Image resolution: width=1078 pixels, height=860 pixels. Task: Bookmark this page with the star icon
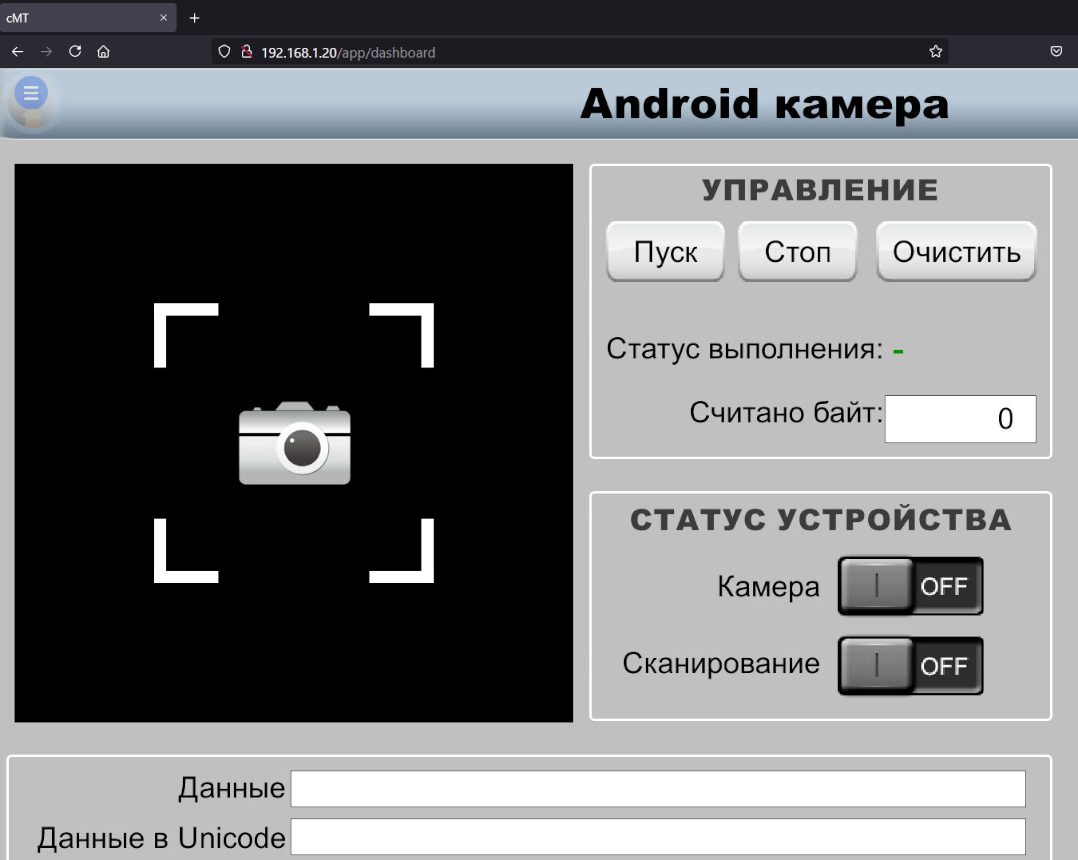(935, 52)
